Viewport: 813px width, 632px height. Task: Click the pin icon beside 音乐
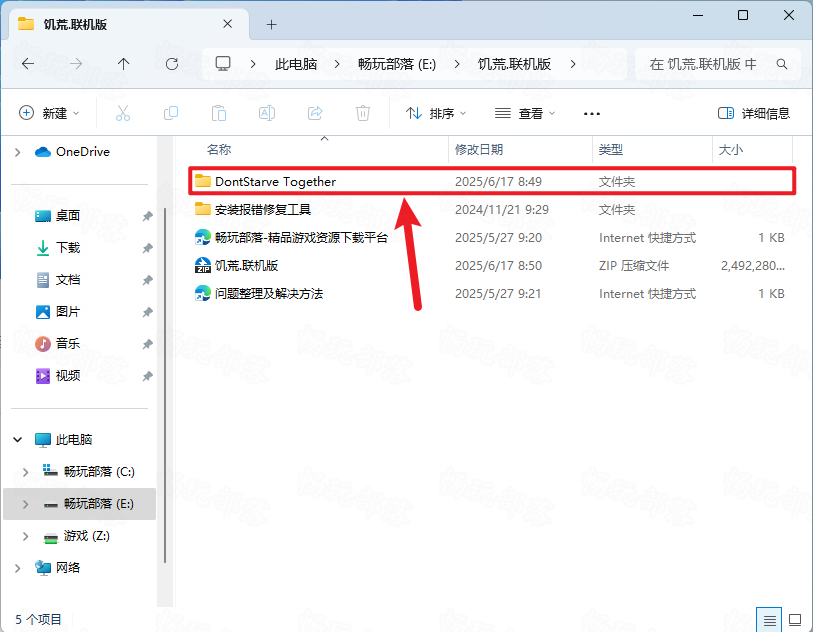tap(147, 344)
